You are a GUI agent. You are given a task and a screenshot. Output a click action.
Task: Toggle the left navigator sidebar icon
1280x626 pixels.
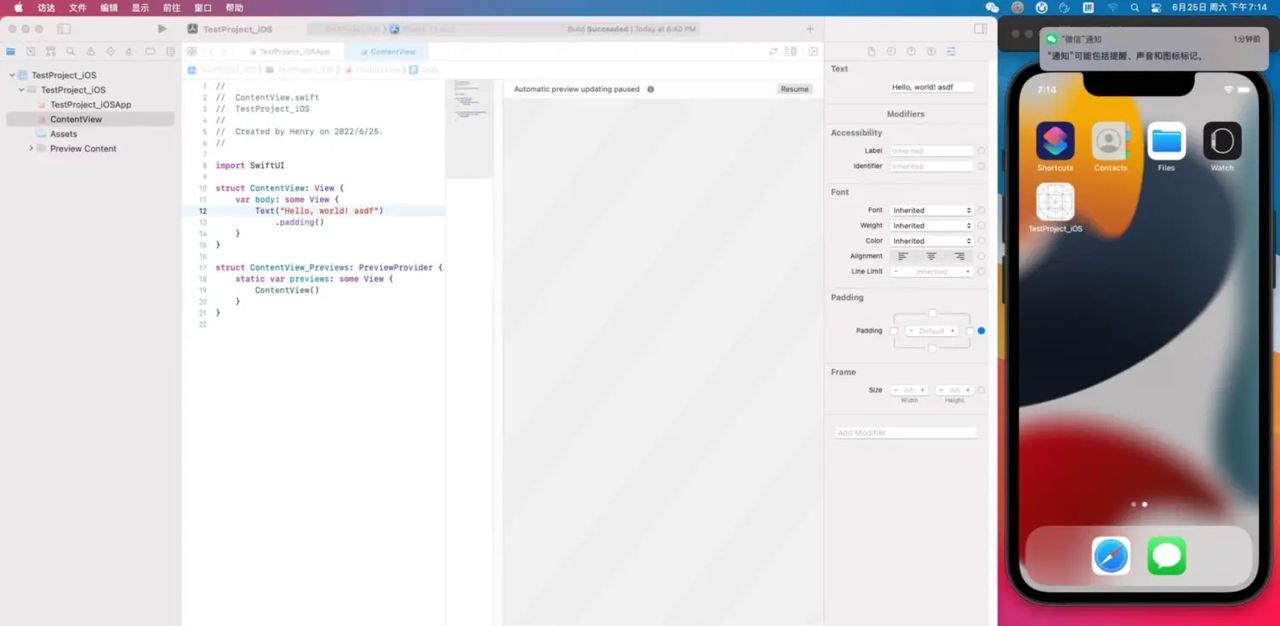(64, 29)
